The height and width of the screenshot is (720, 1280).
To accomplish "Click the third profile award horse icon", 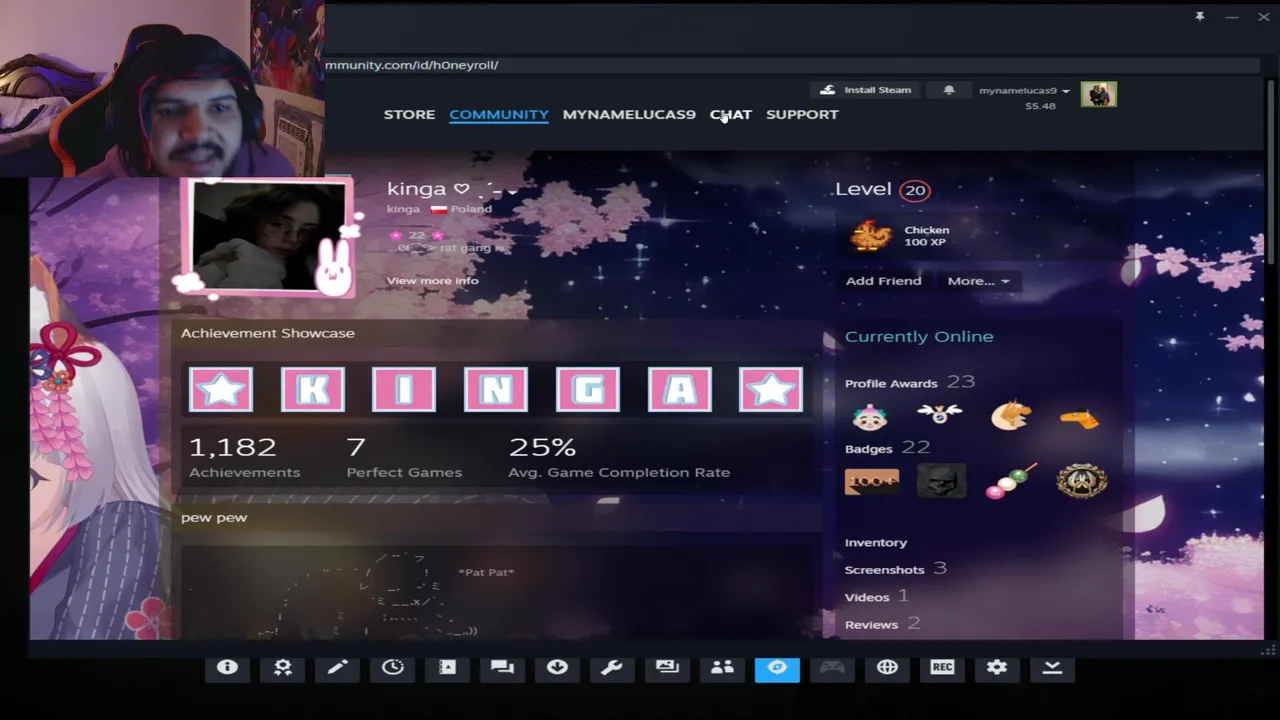I will [x=1011, y=416].
